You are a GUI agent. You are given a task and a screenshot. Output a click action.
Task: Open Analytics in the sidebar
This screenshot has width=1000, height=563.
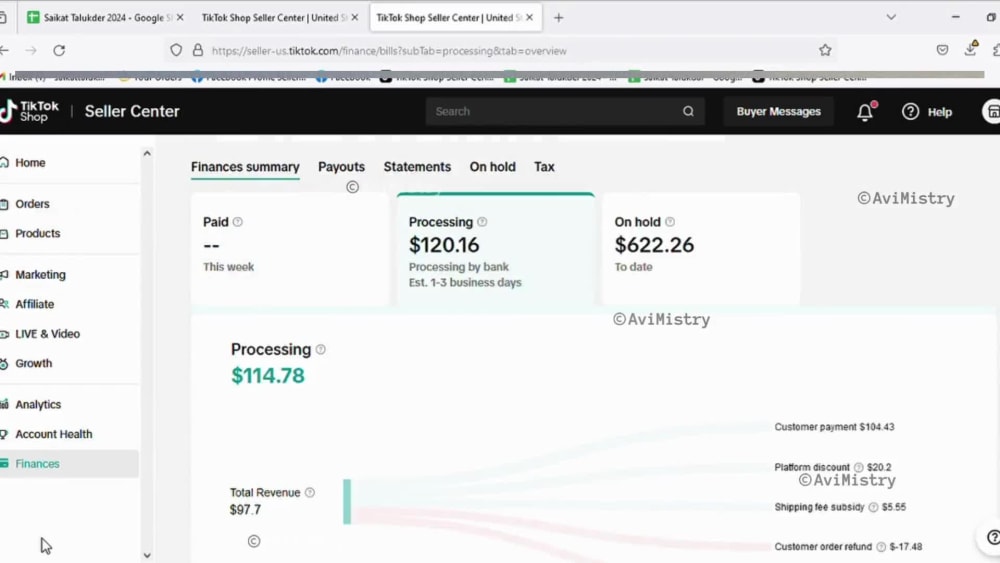(38, 404)
